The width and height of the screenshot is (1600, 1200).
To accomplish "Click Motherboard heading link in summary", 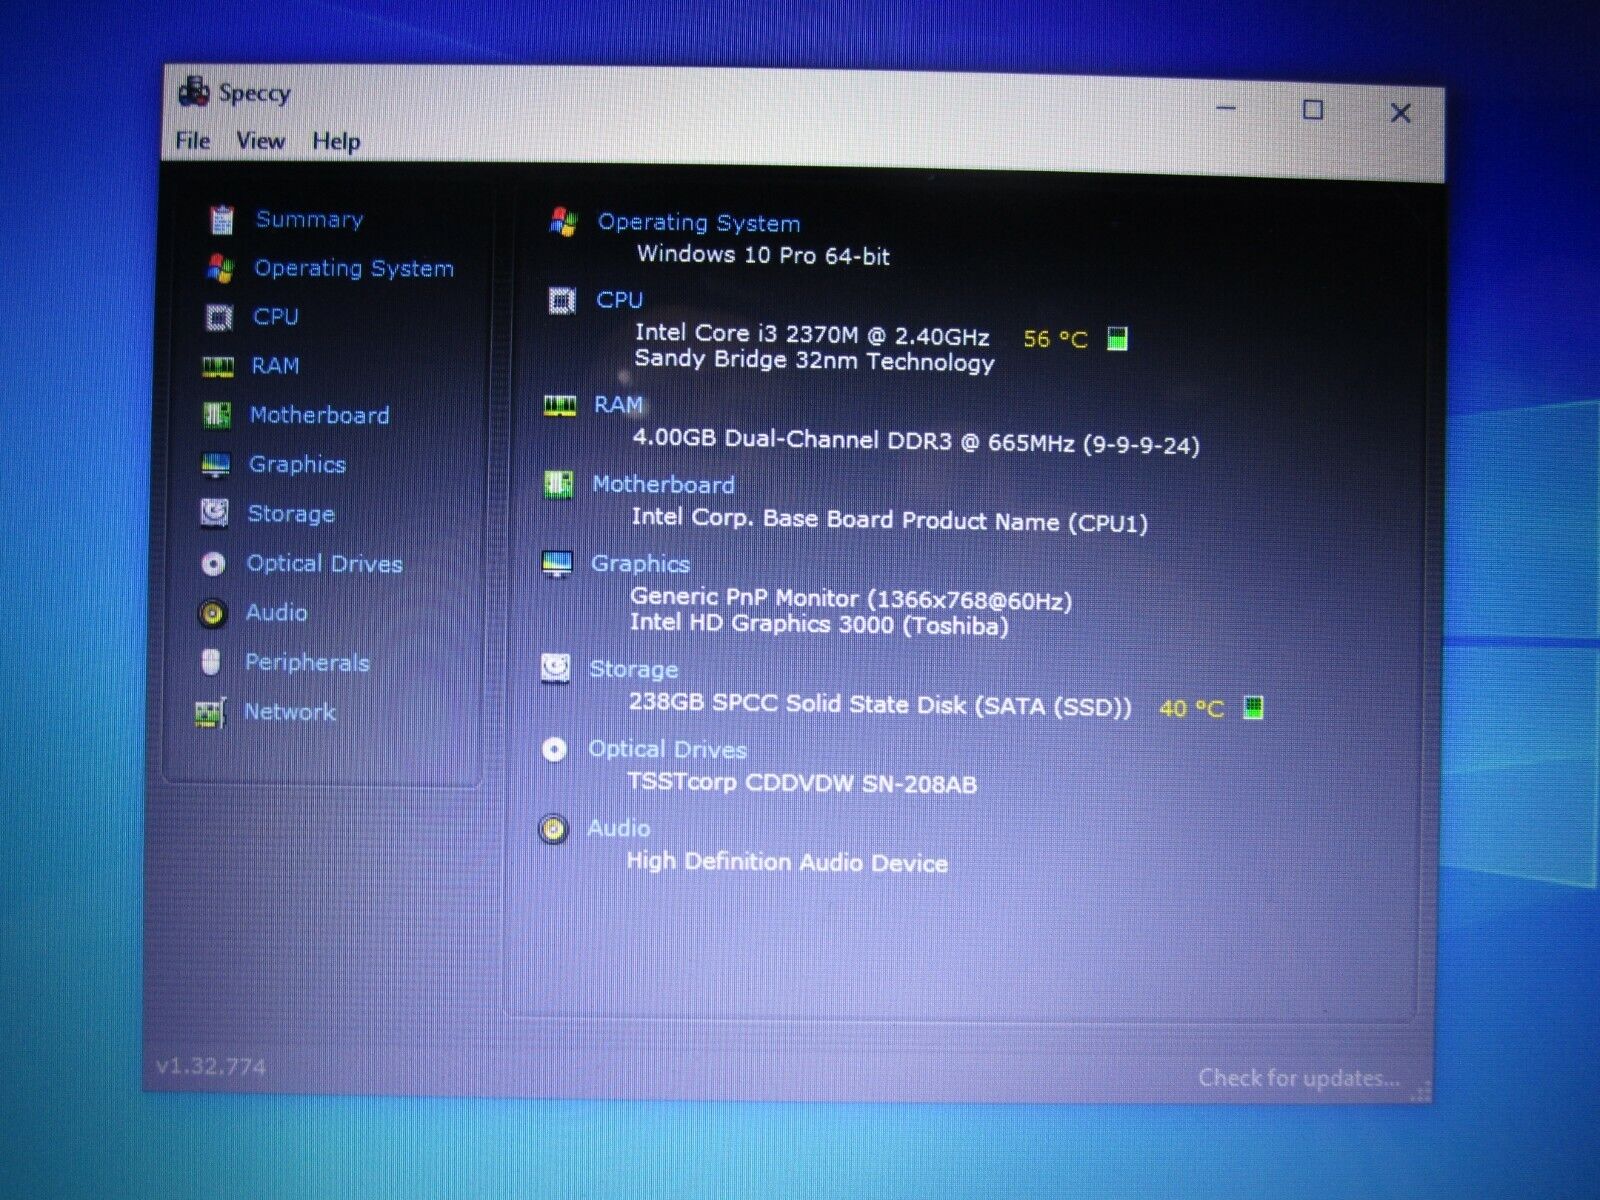I will pos(664,485).
